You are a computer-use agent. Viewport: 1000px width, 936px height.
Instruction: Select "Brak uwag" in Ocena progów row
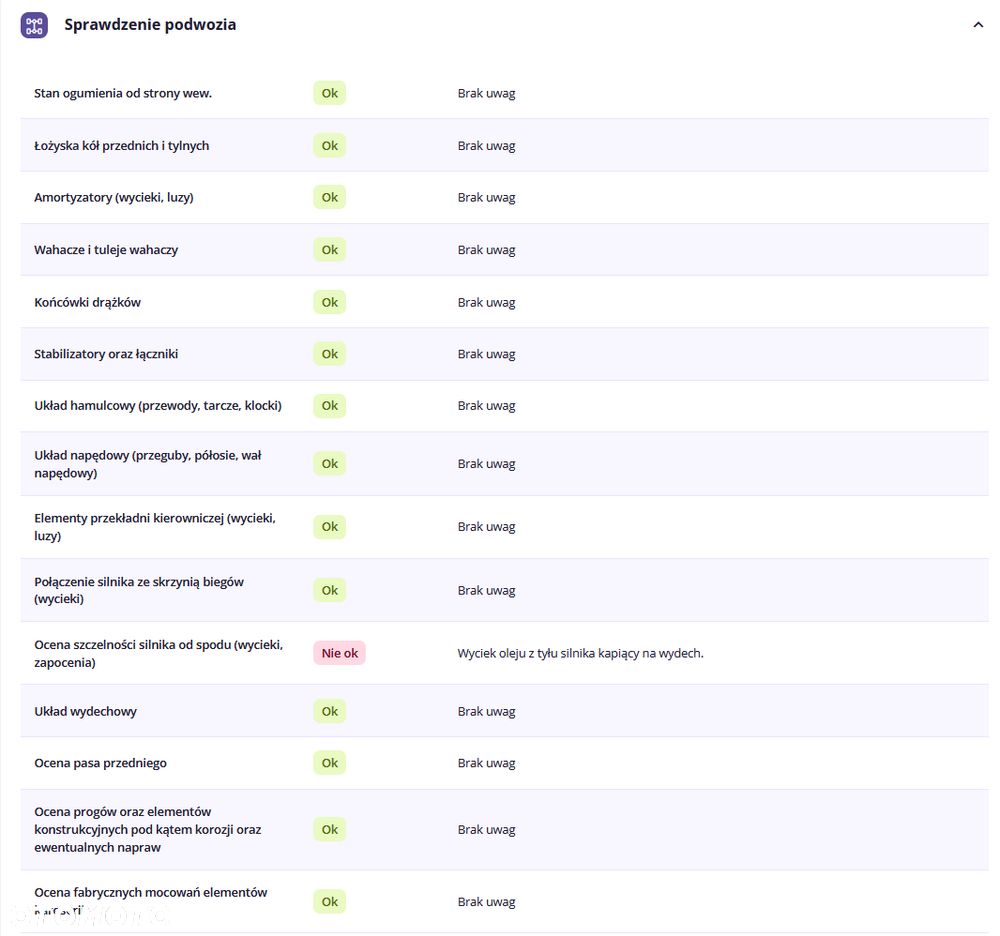(x=487, y=830)
